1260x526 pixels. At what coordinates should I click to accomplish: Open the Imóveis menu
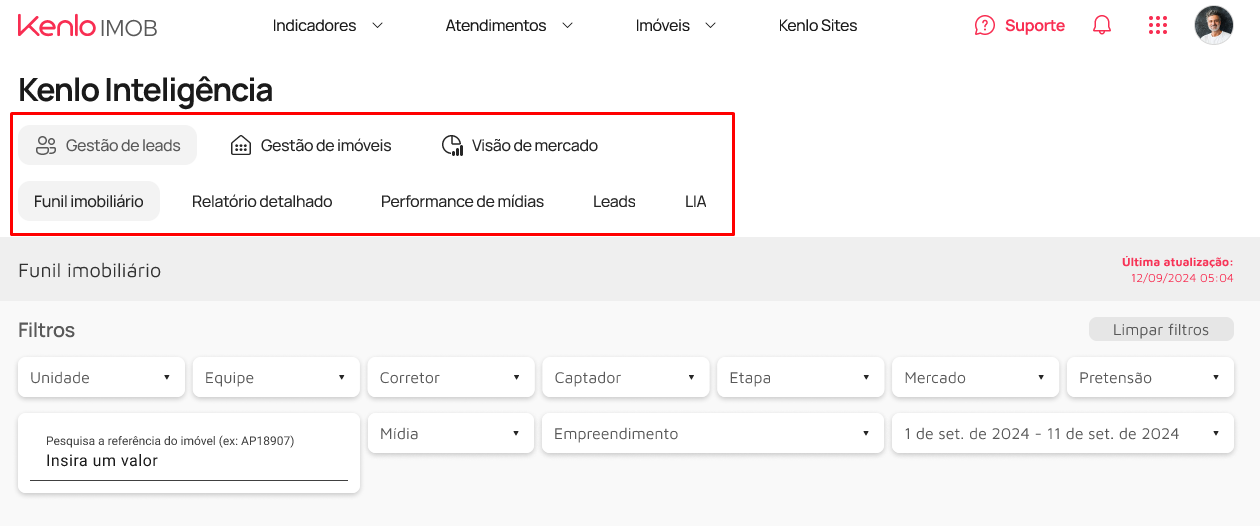coord(676,26)
